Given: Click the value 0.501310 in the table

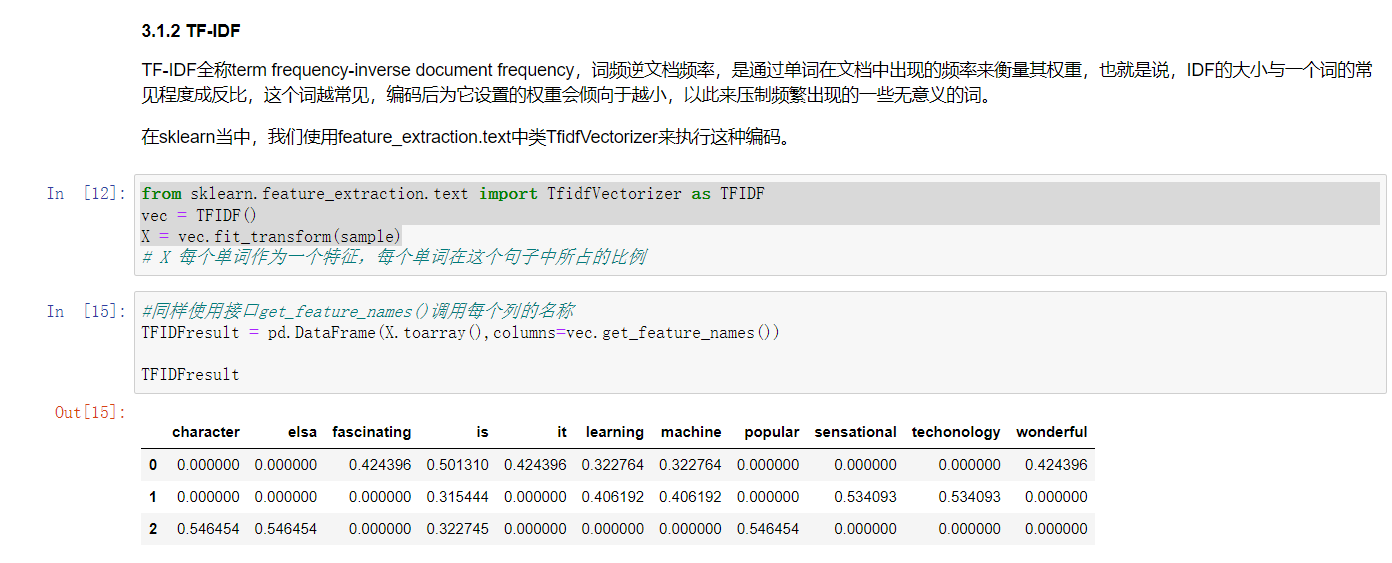Looking at the screenshot, I should (x=458, y=465).
